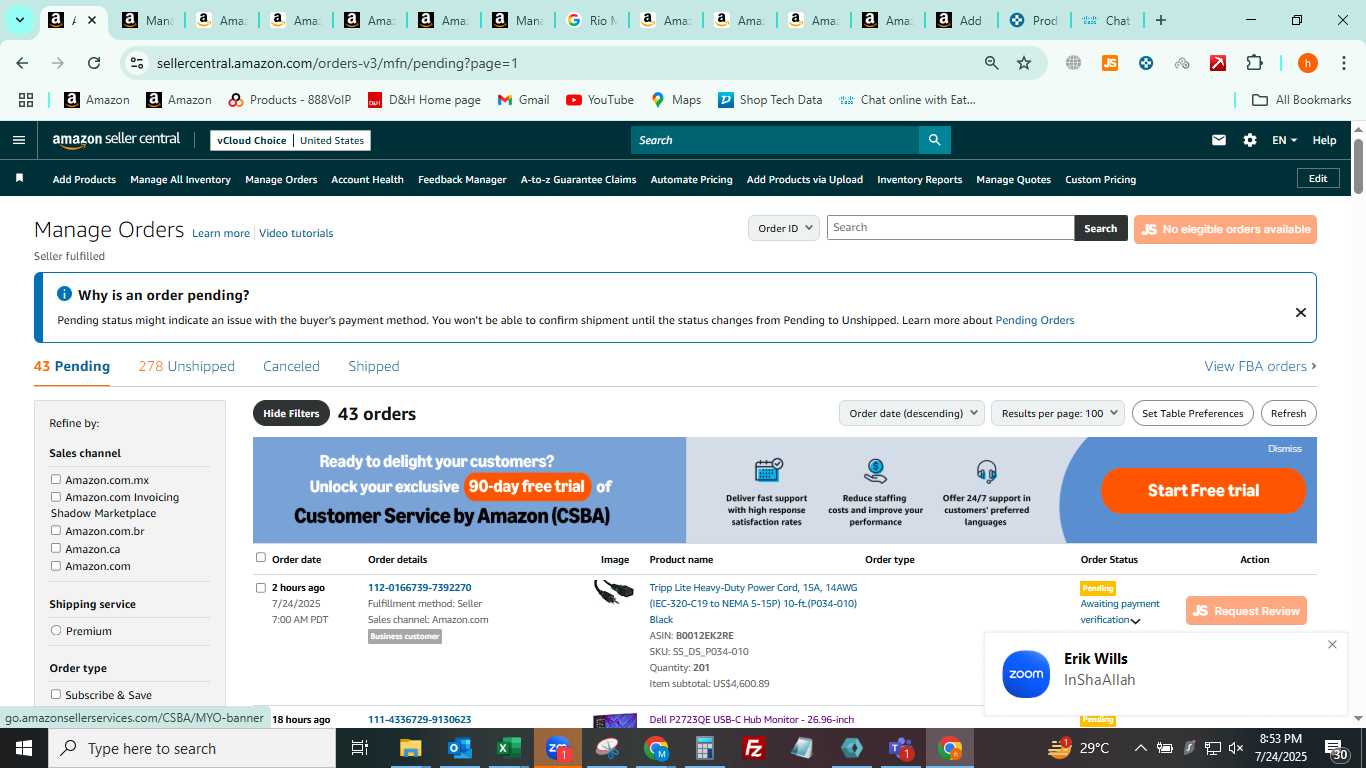The image size is (1366, 768).
Task: Open the EN language dropdown
Action: [x=1284, y=140]
